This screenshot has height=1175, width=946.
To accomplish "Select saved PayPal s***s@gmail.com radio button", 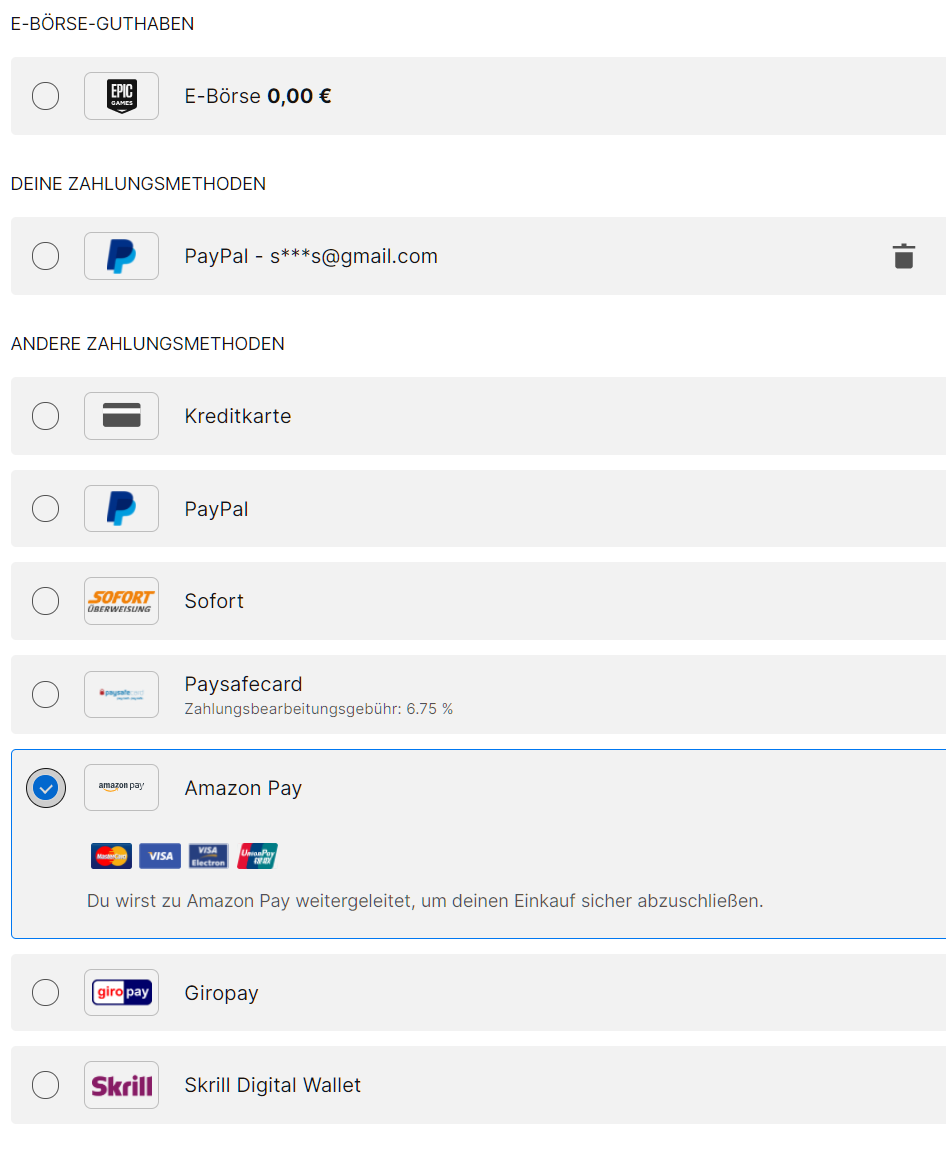I will [46, 256].
